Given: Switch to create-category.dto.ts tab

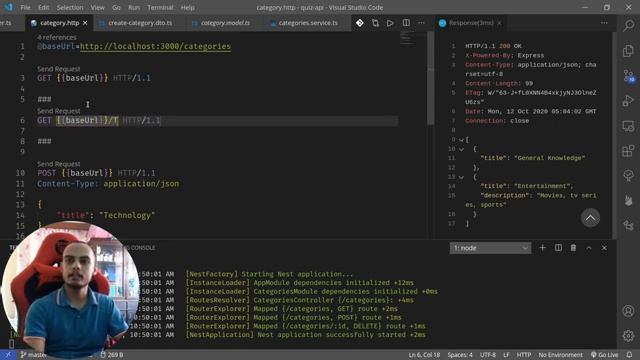Looking at the screenshot, I should coord(140,23).
